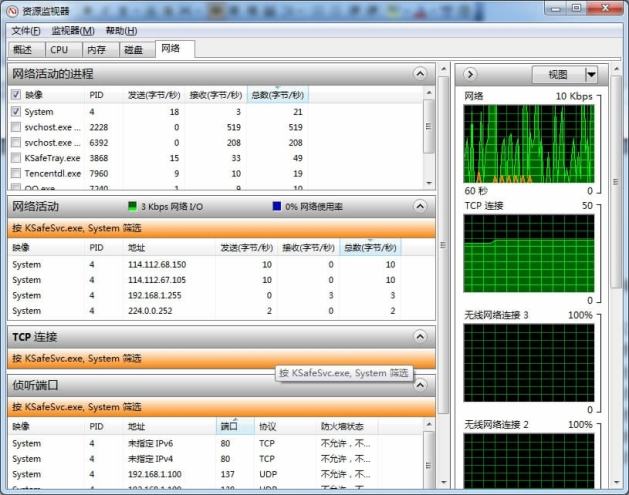Viewport: 629px width, 495px height.
Task: Sort processes by PID column header
Action: (103, 95)
